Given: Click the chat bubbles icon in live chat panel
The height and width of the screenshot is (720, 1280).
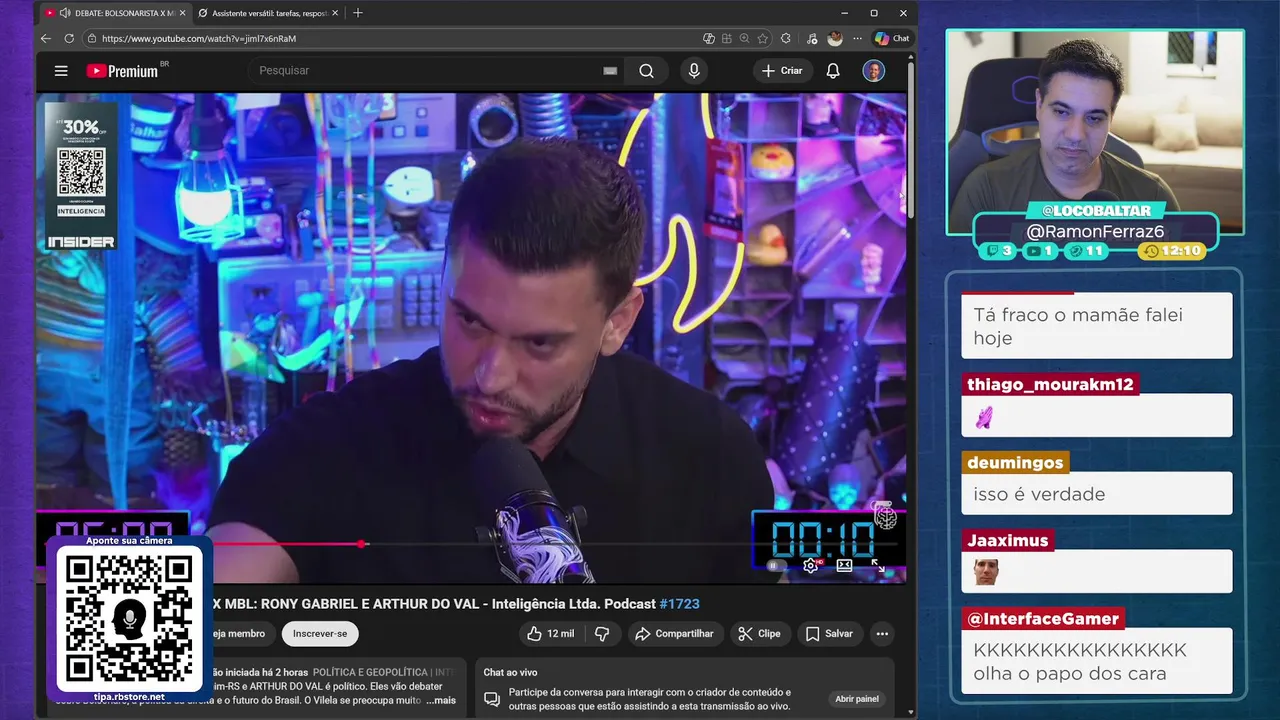Looking at the screenshot, I should 492,698.
